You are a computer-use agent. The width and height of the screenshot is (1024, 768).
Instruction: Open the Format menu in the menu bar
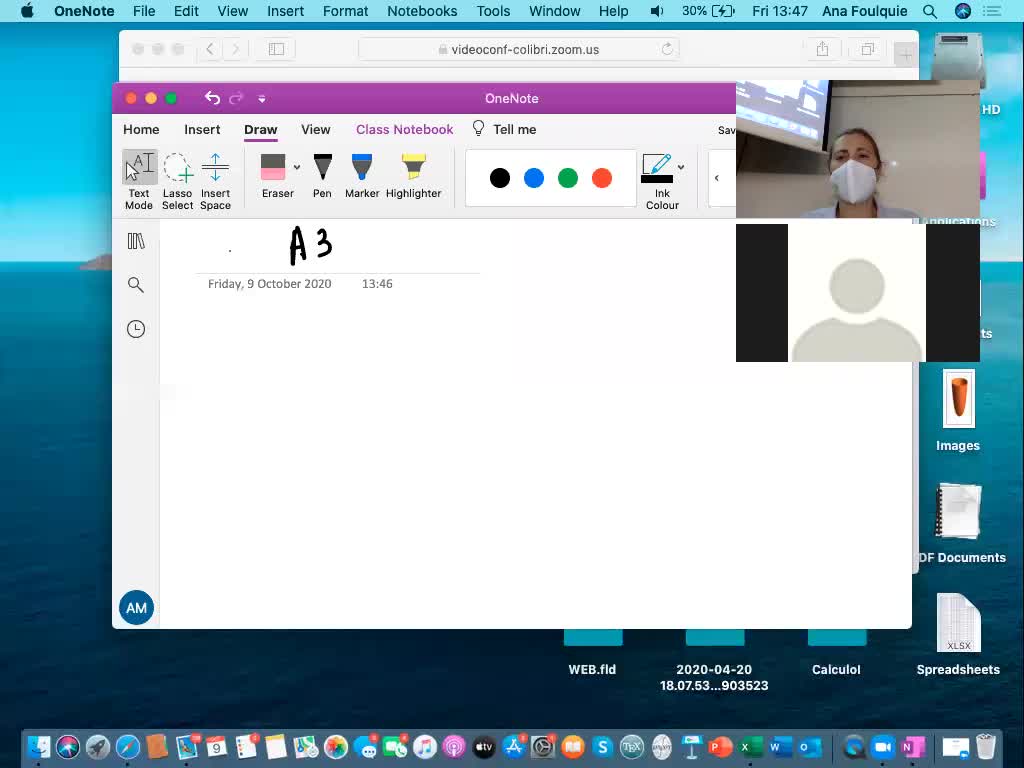pos(345,11)
